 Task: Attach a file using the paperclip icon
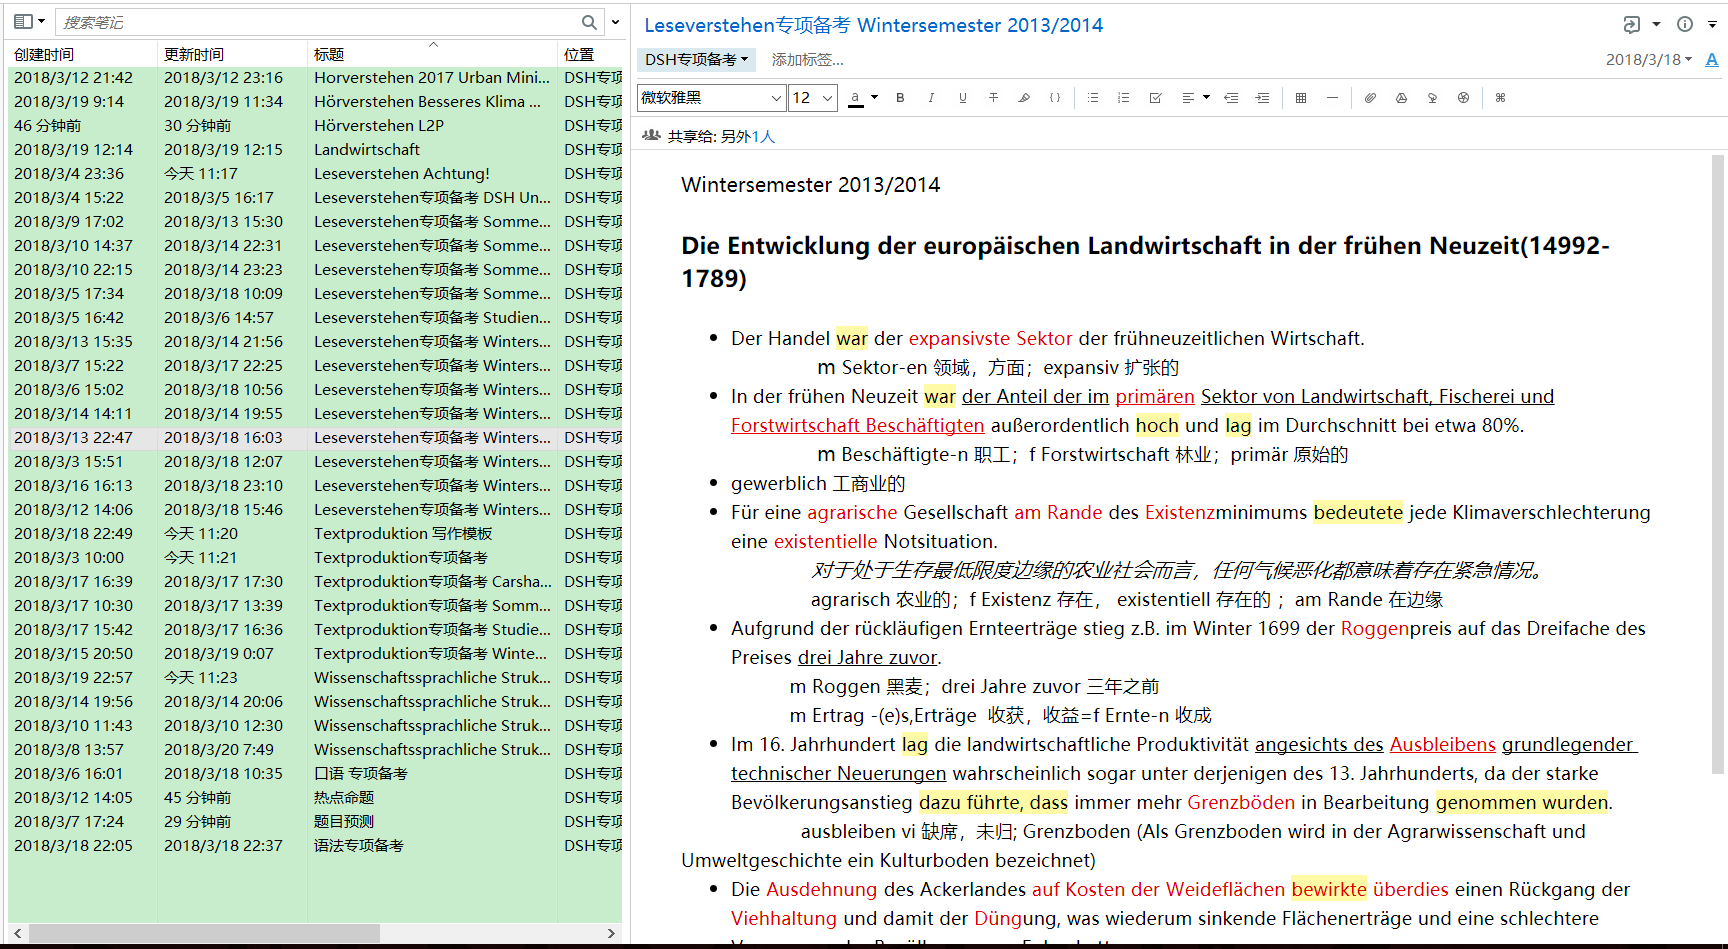pos(1370,98)
